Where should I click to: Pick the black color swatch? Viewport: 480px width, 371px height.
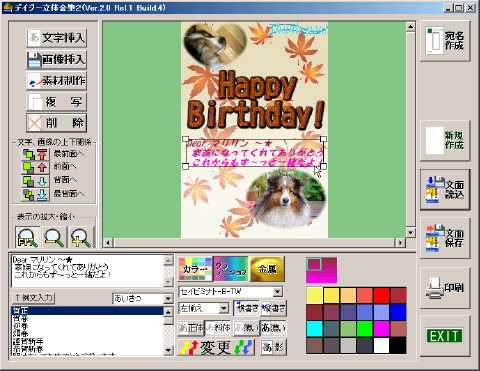(x=398, y=345)
